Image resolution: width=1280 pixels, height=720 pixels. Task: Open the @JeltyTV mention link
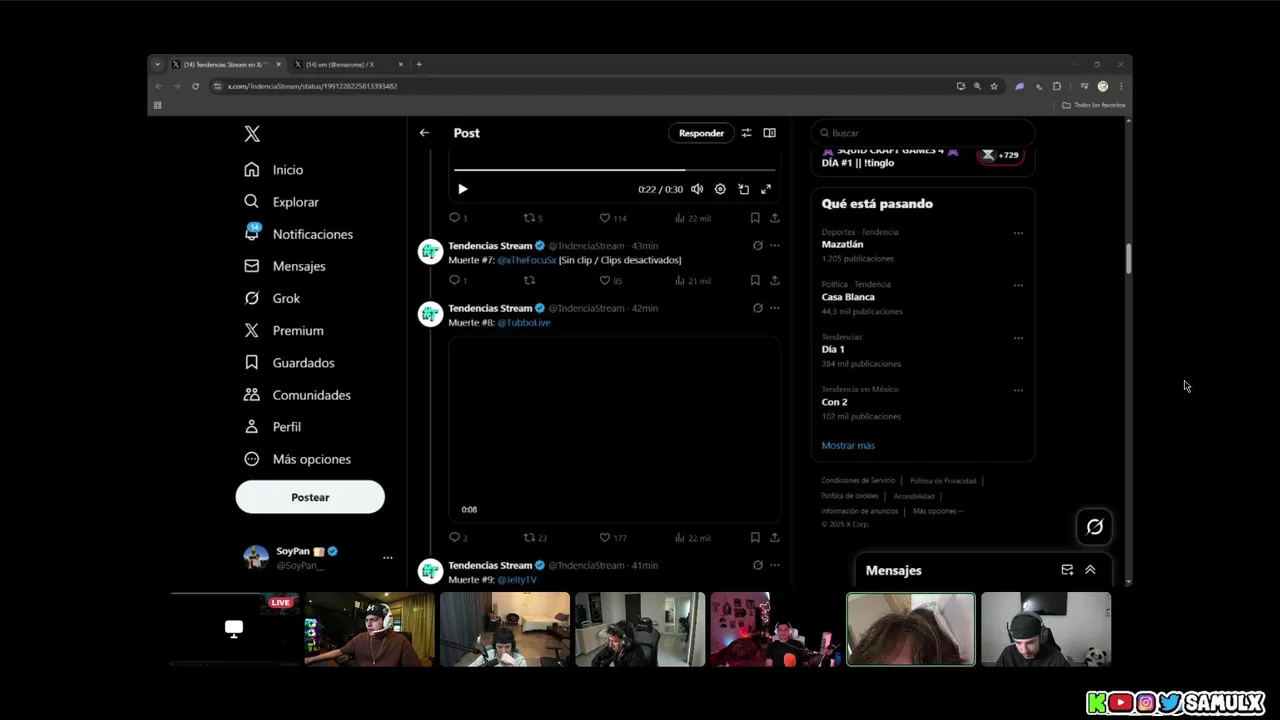[x=516, y=580]
